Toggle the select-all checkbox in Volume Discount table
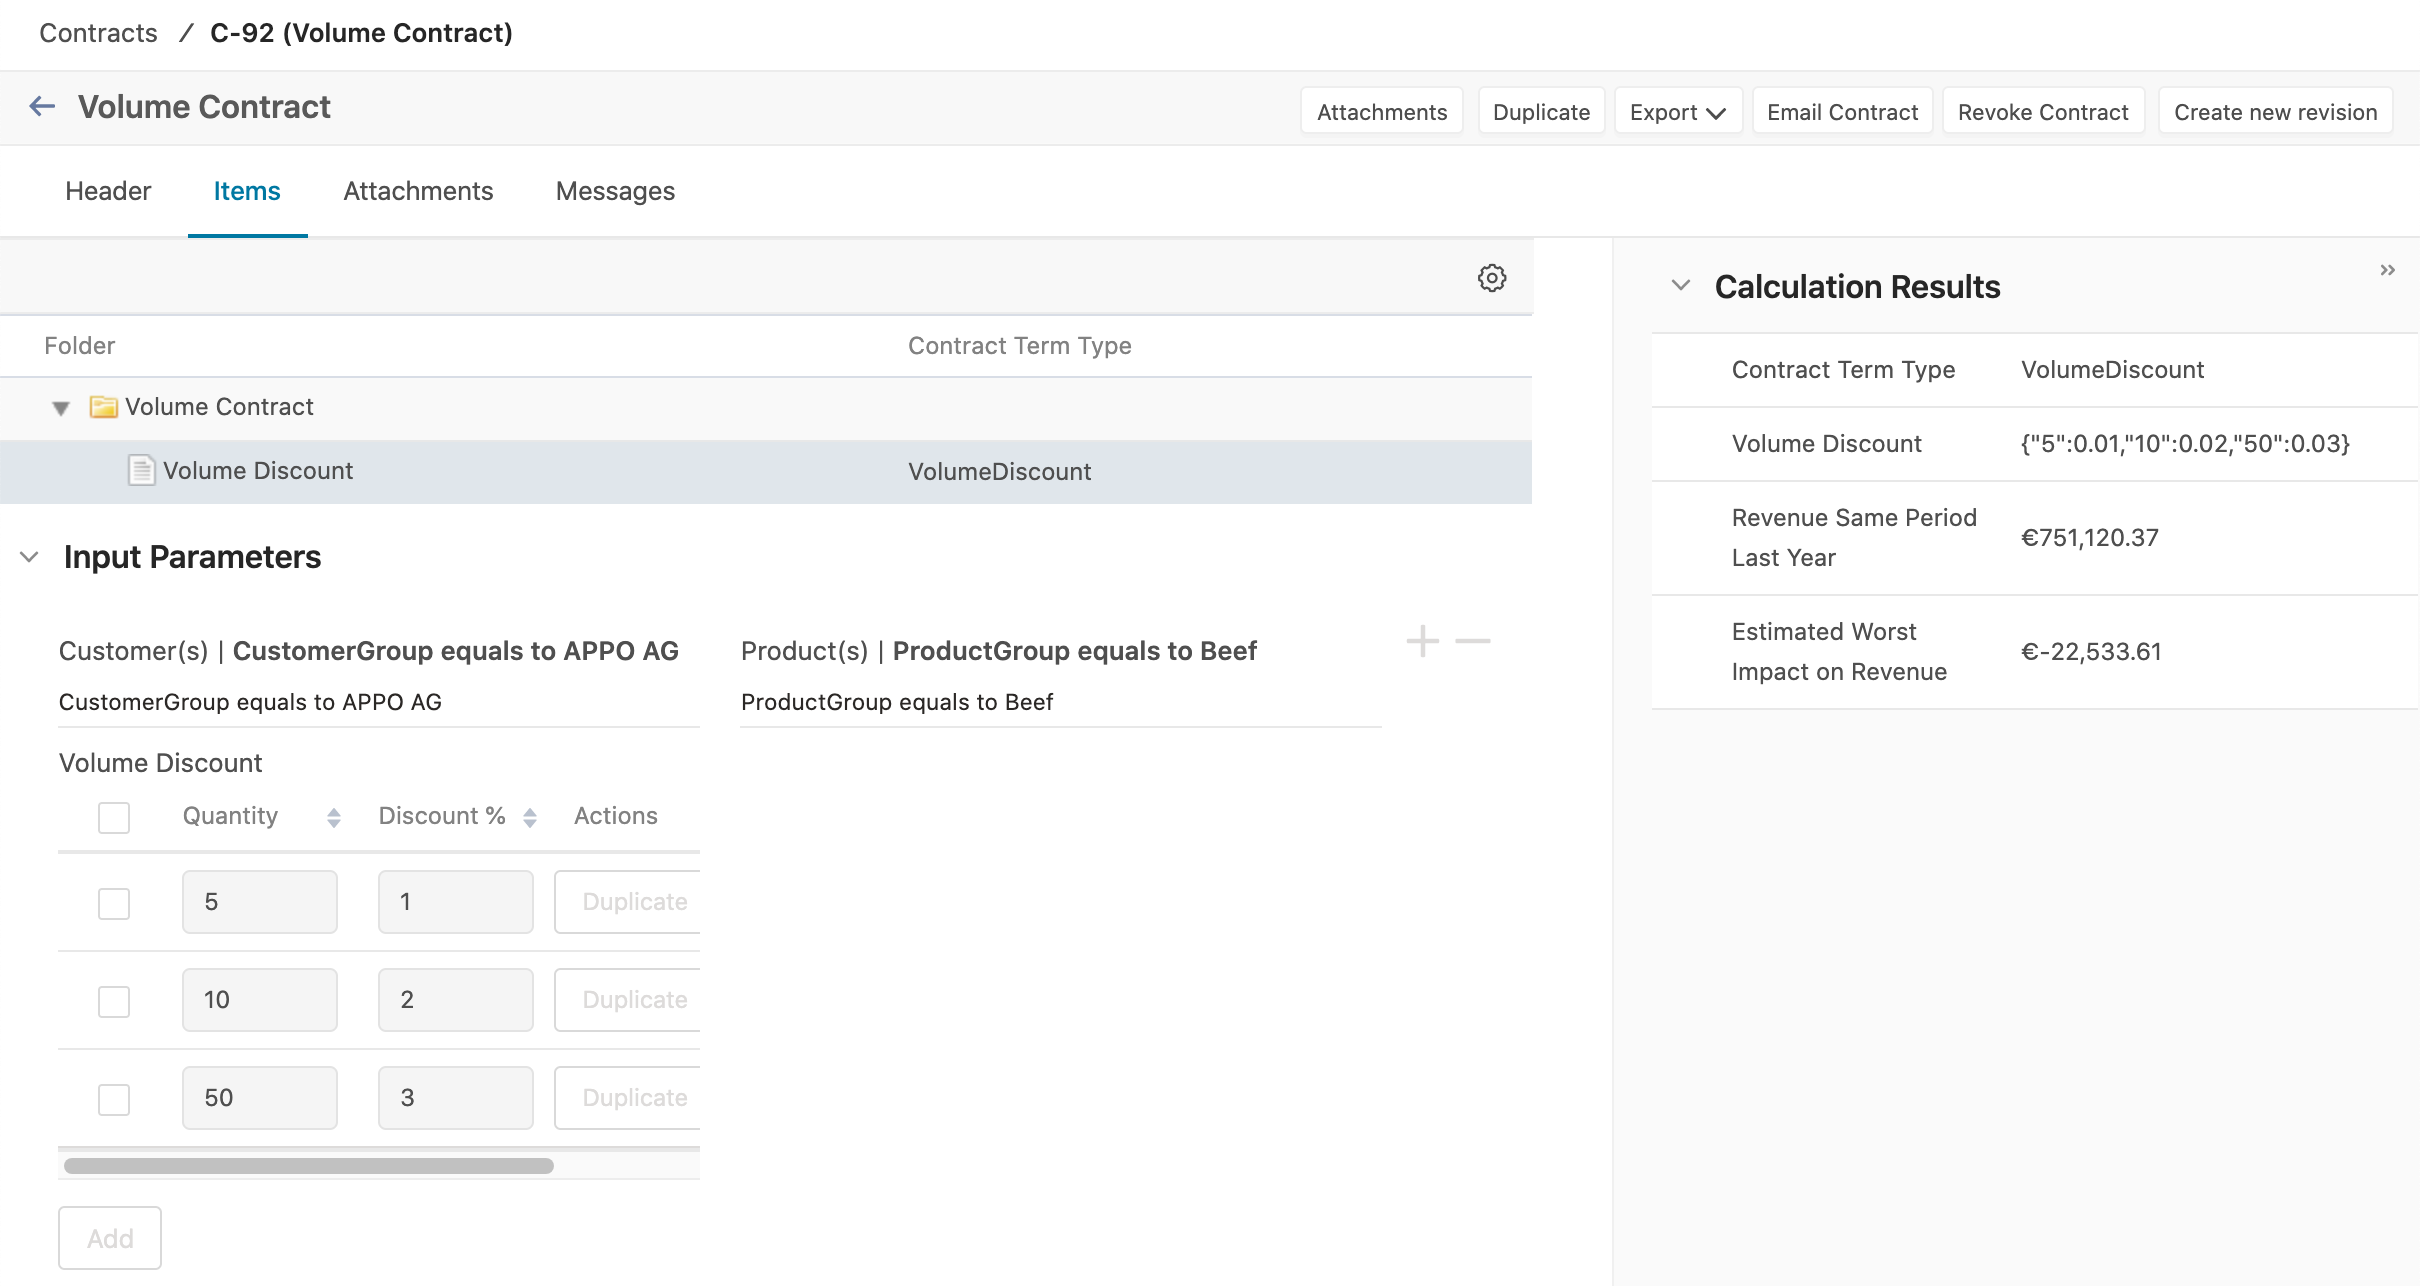Screen dimensions: 2420x1286 click(x=114, y=817)
